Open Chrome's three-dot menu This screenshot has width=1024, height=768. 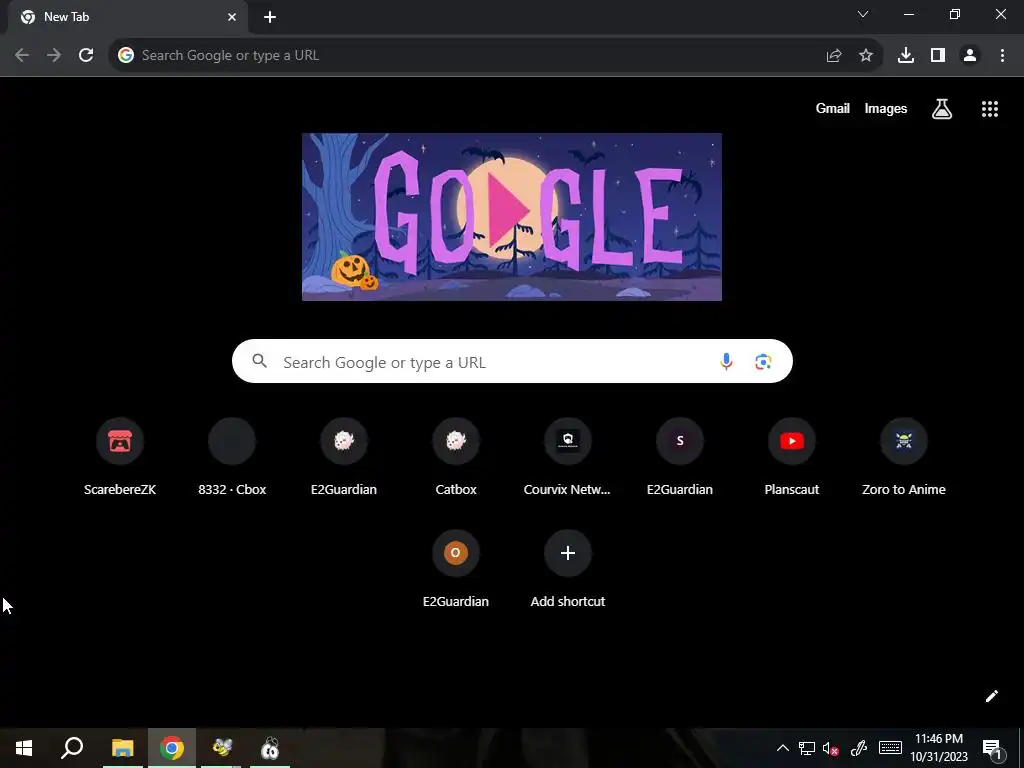point(1002,56)
